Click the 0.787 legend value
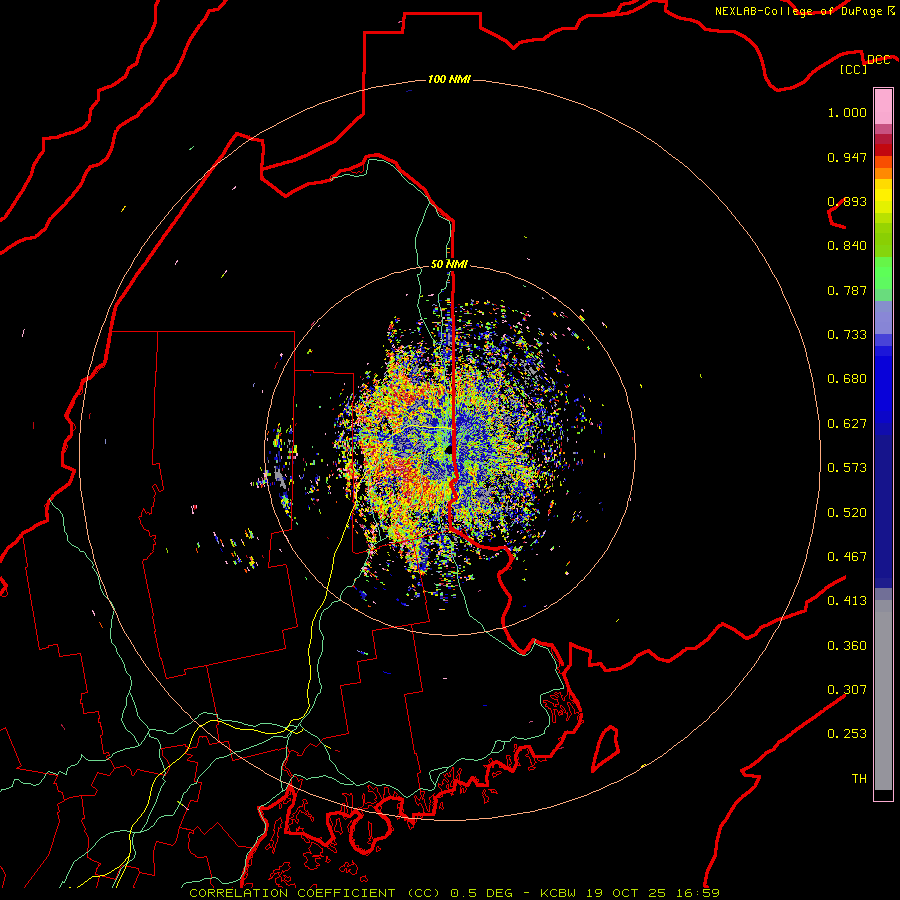 847,290
